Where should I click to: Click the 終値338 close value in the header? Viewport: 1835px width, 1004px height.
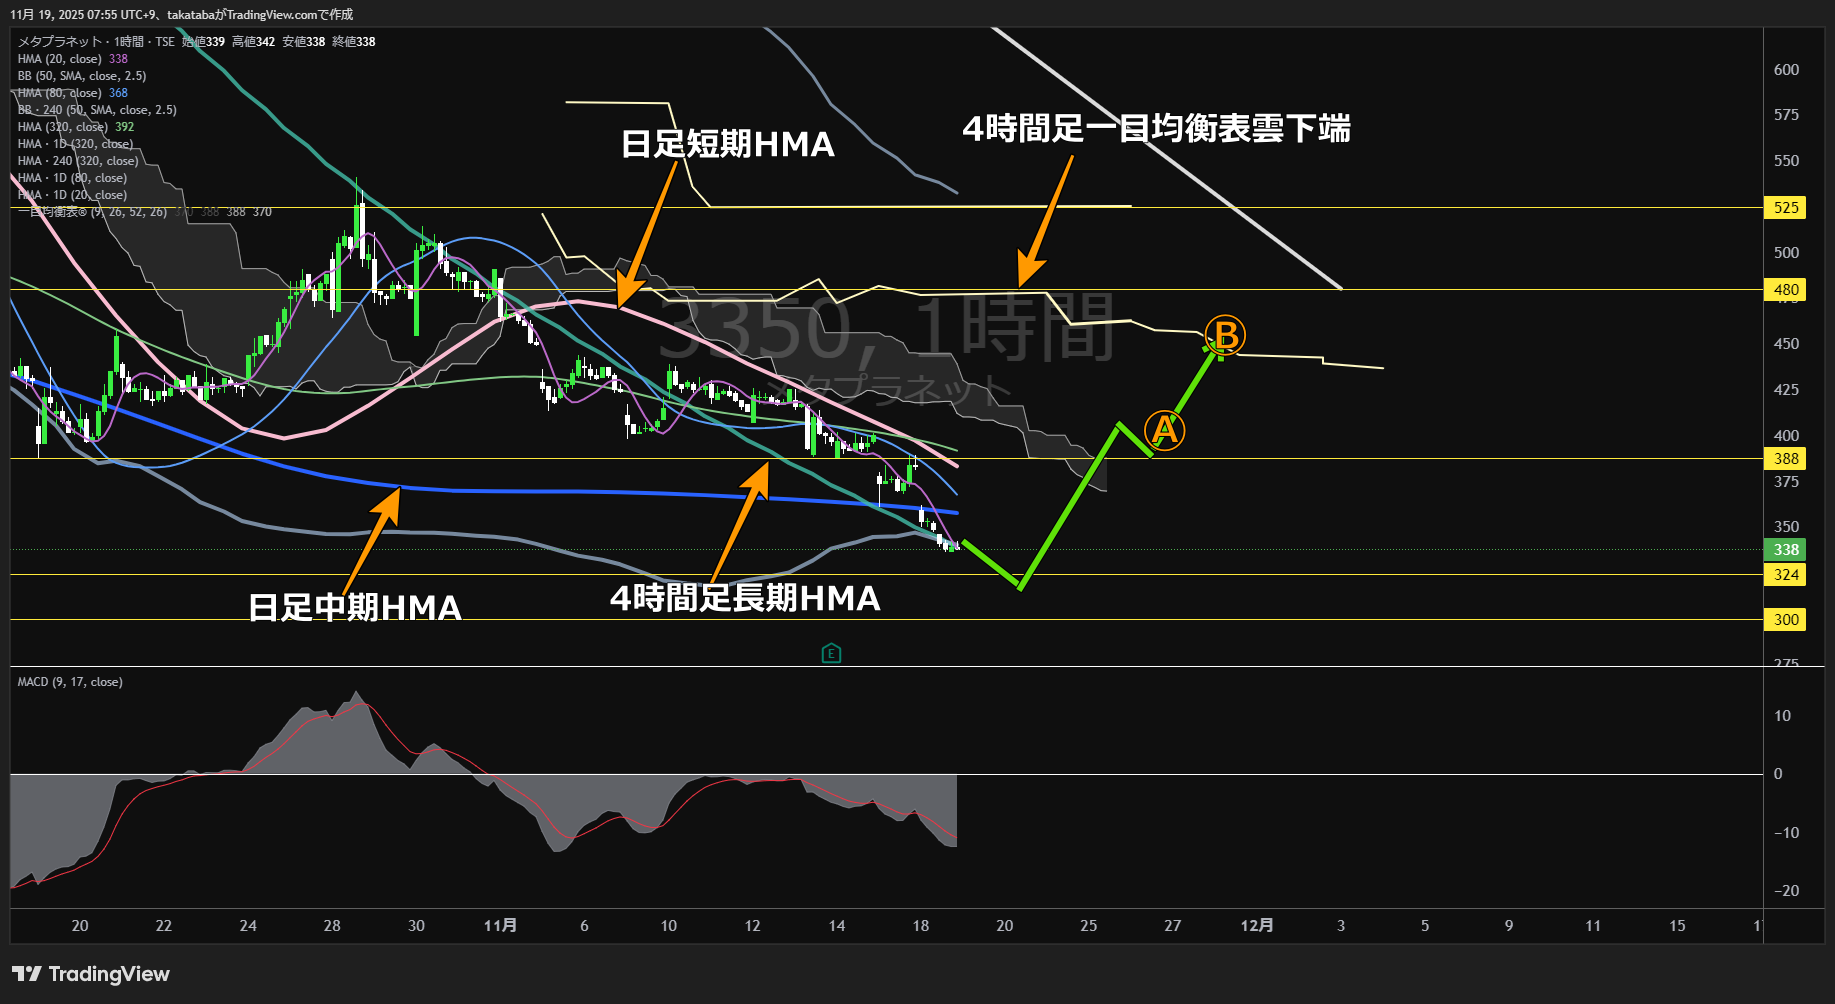(x=354, y=42)
